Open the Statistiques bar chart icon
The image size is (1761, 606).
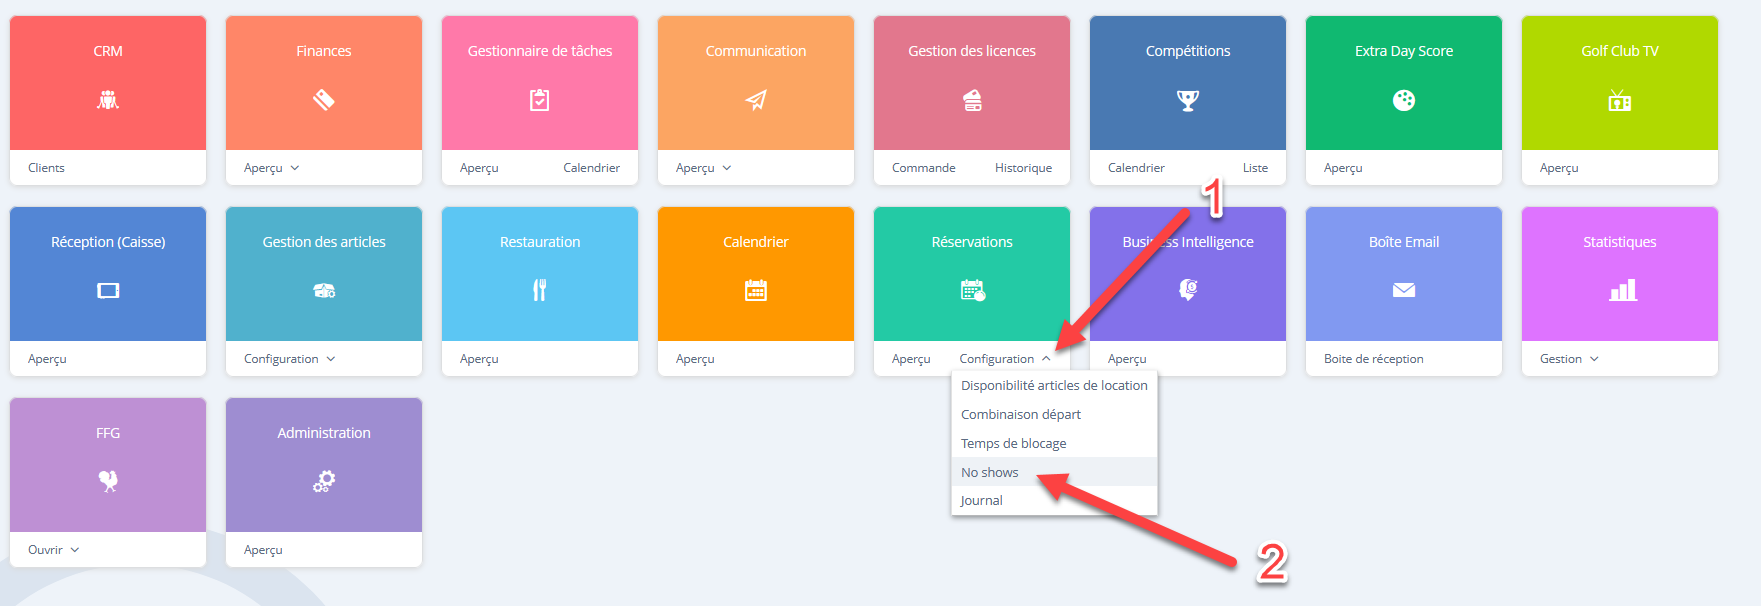pyautogui.click(x=1622, y=290)
